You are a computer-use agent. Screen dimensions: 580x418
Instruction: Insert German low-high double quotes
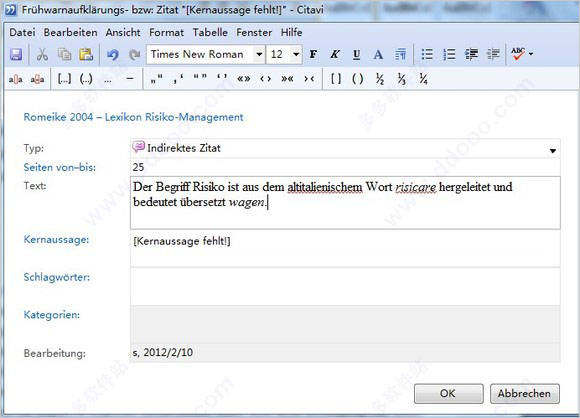pos(156,79)
